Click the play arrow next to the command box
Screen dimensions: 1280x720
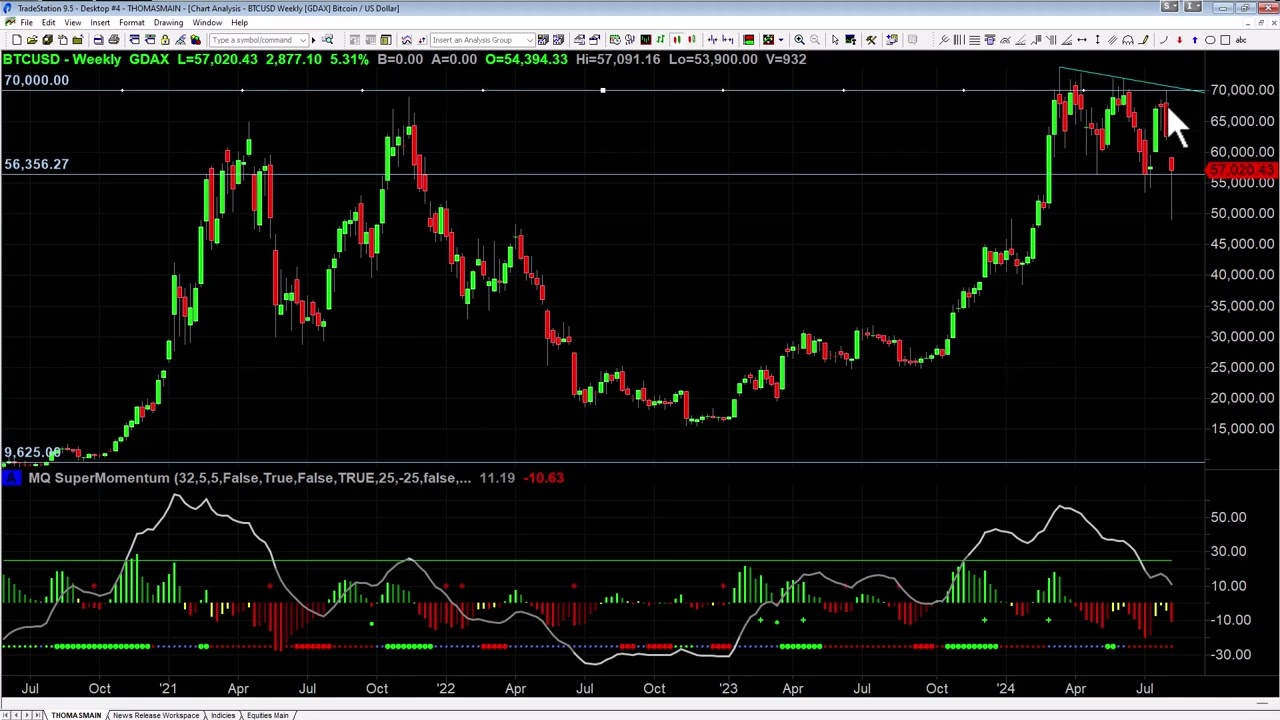coord(313,40)
